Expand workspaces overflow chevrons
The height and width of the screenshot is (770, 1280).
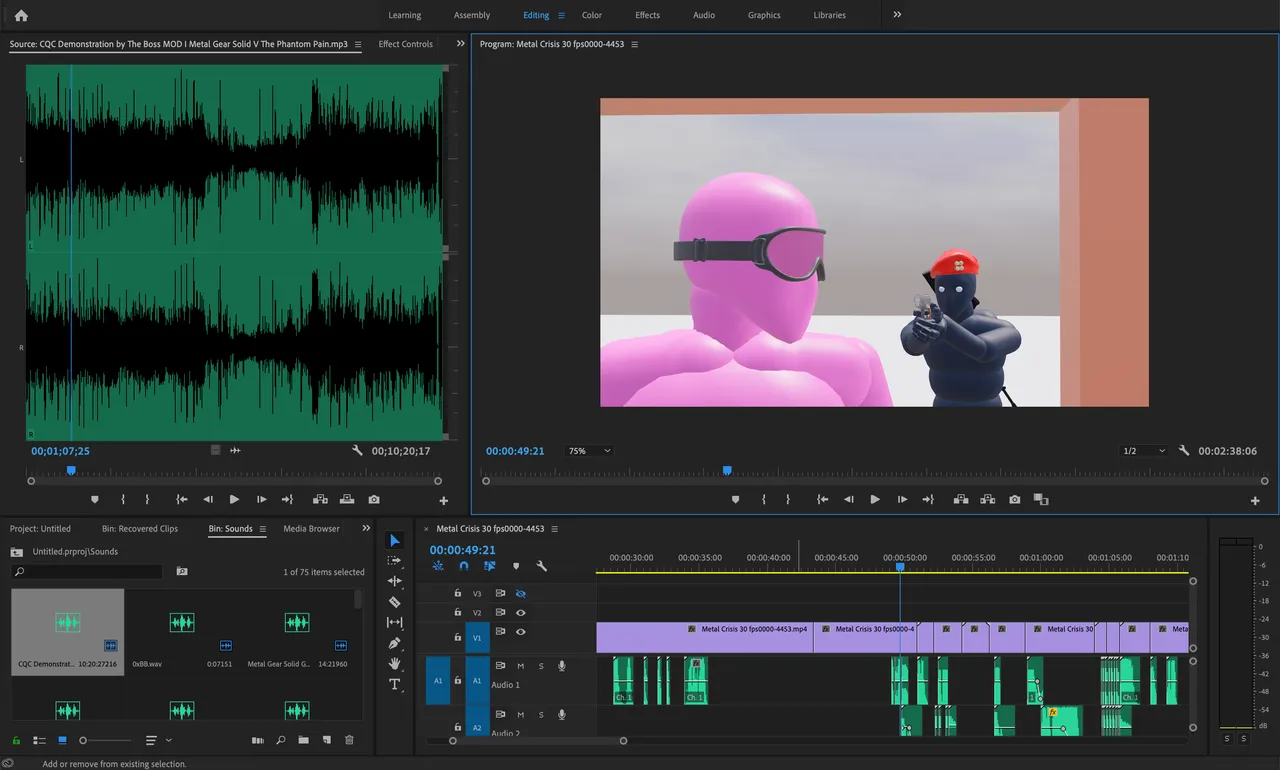[x=897, y=15]
